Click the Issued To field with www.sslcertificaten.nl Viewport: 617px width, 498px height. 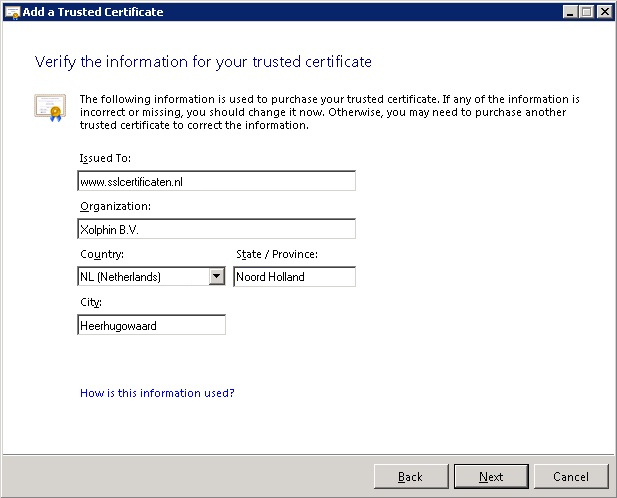point(215,181)
